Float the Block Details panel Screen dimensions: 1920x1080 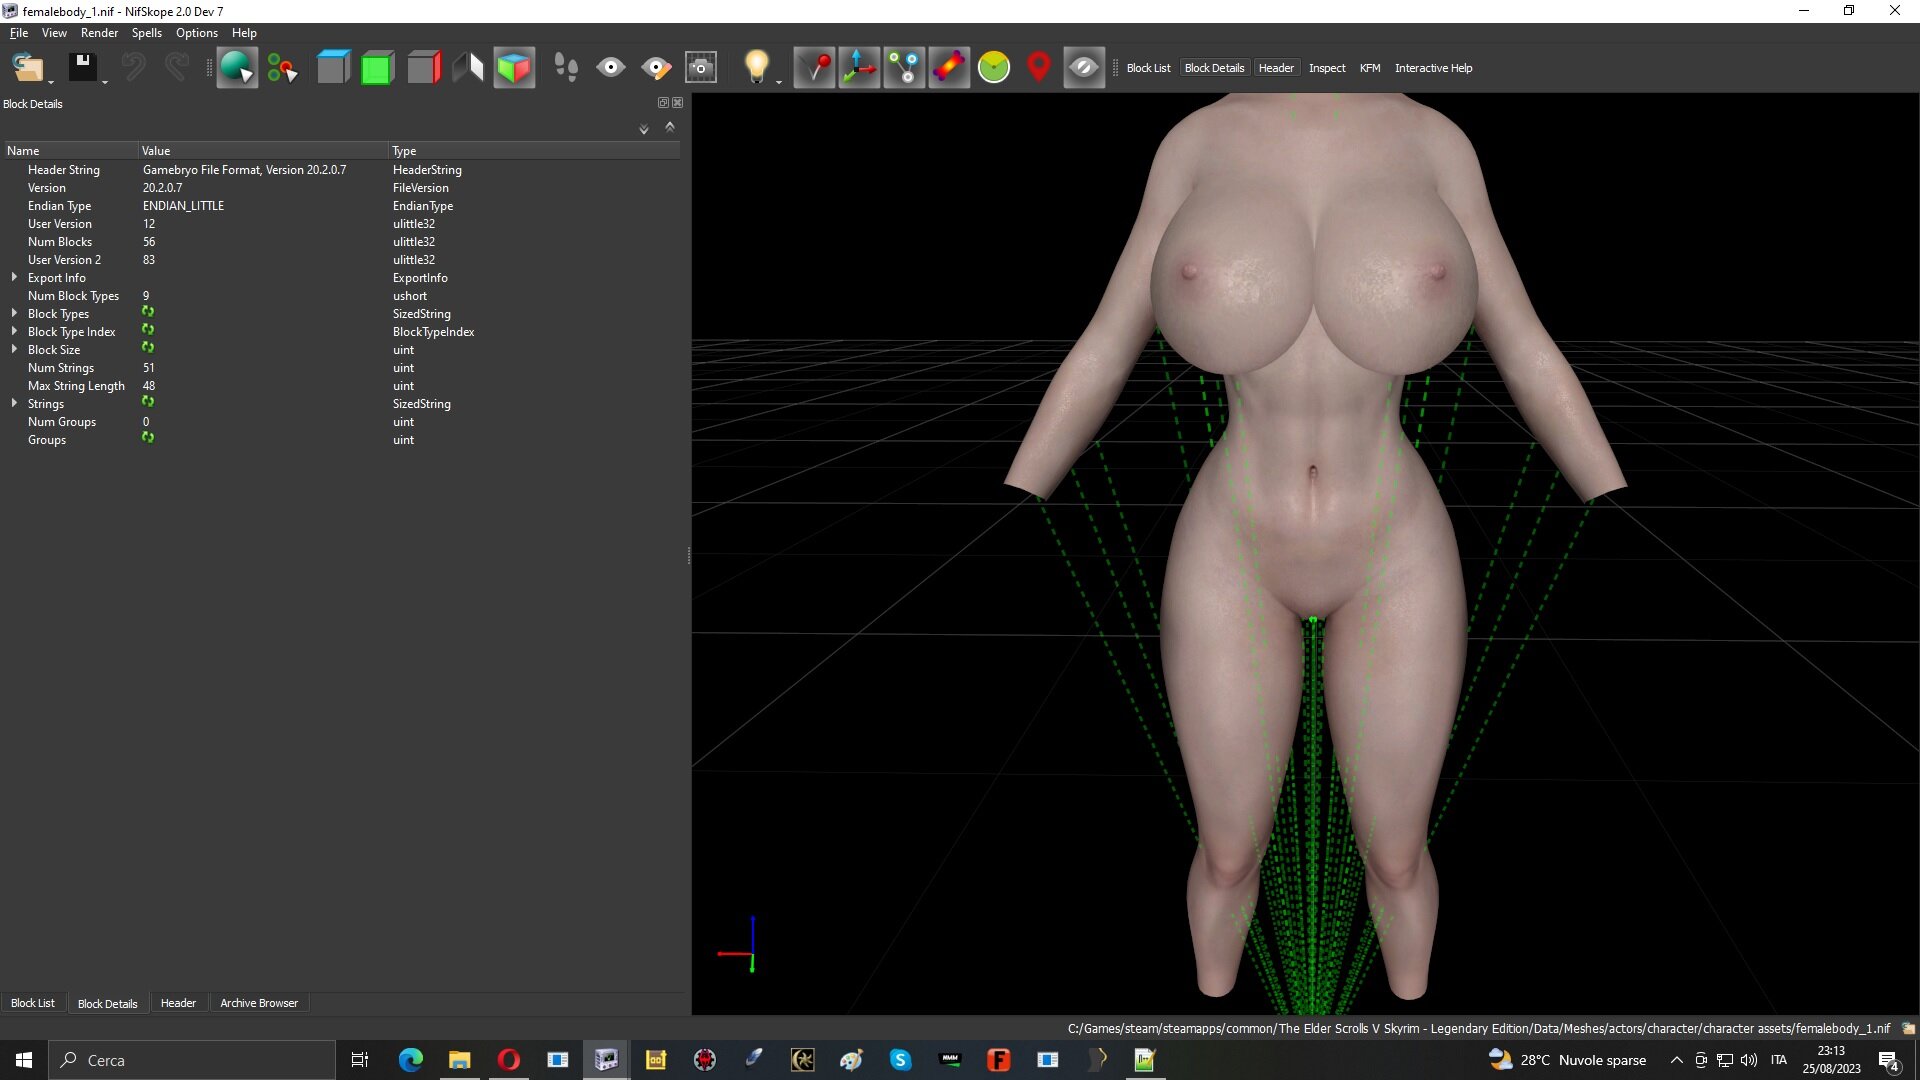point(663,103)
